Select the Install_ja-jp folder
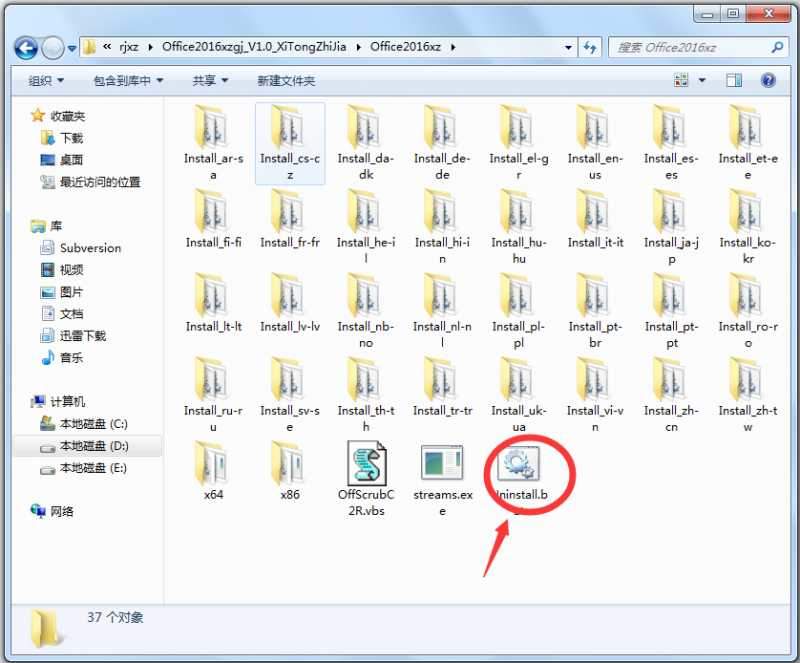 coord(671,220)
